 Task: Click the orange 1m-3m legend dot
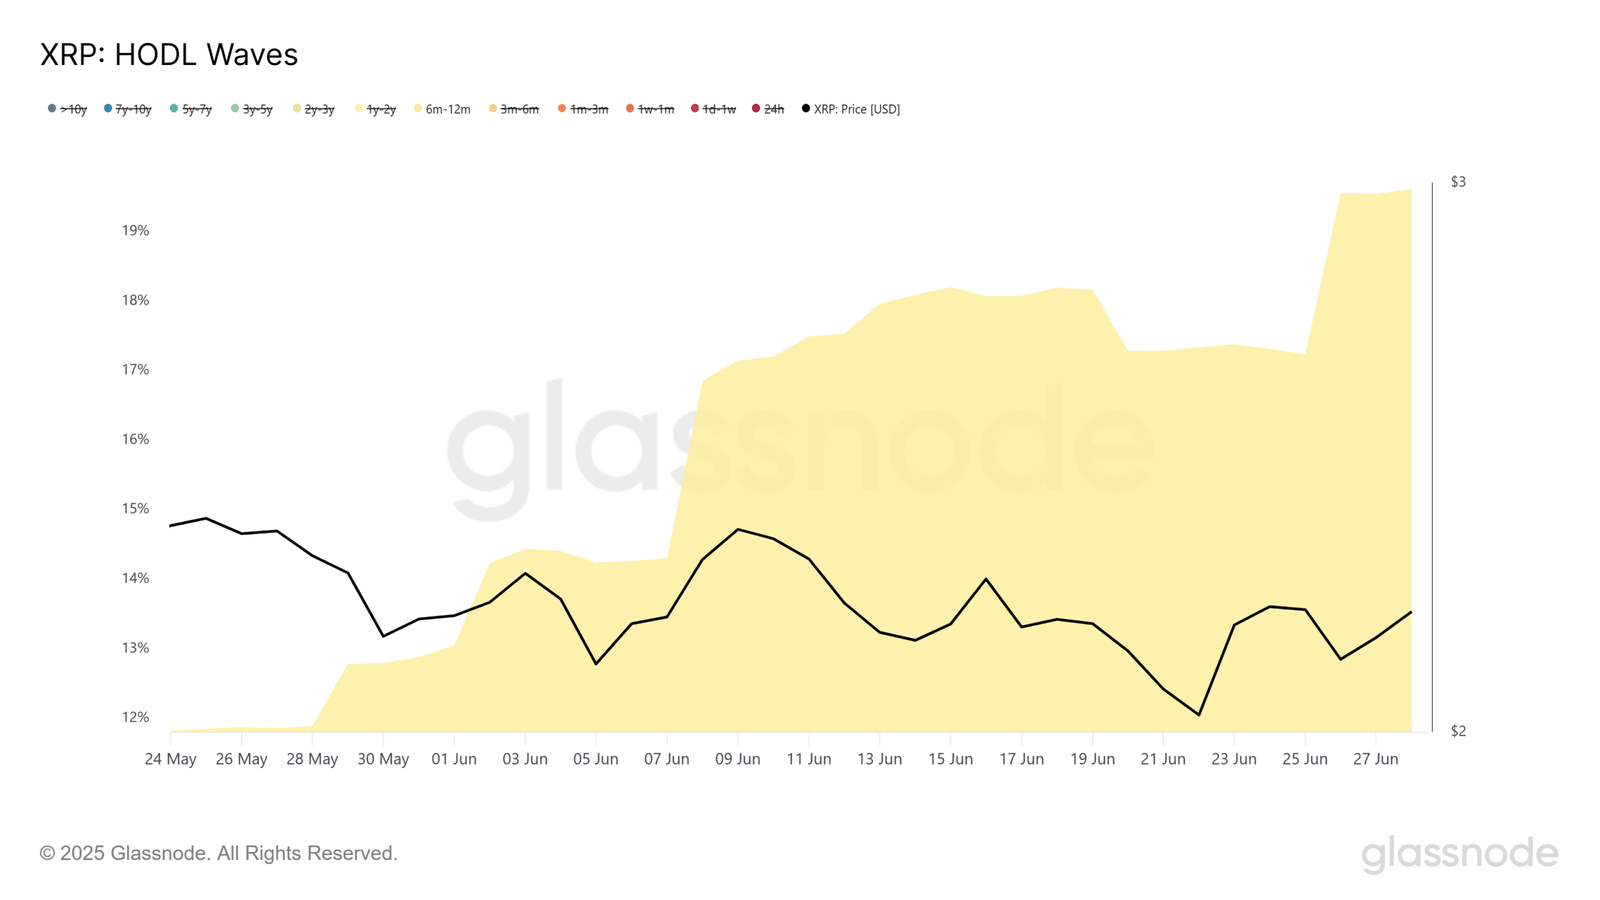click(562, 108)
